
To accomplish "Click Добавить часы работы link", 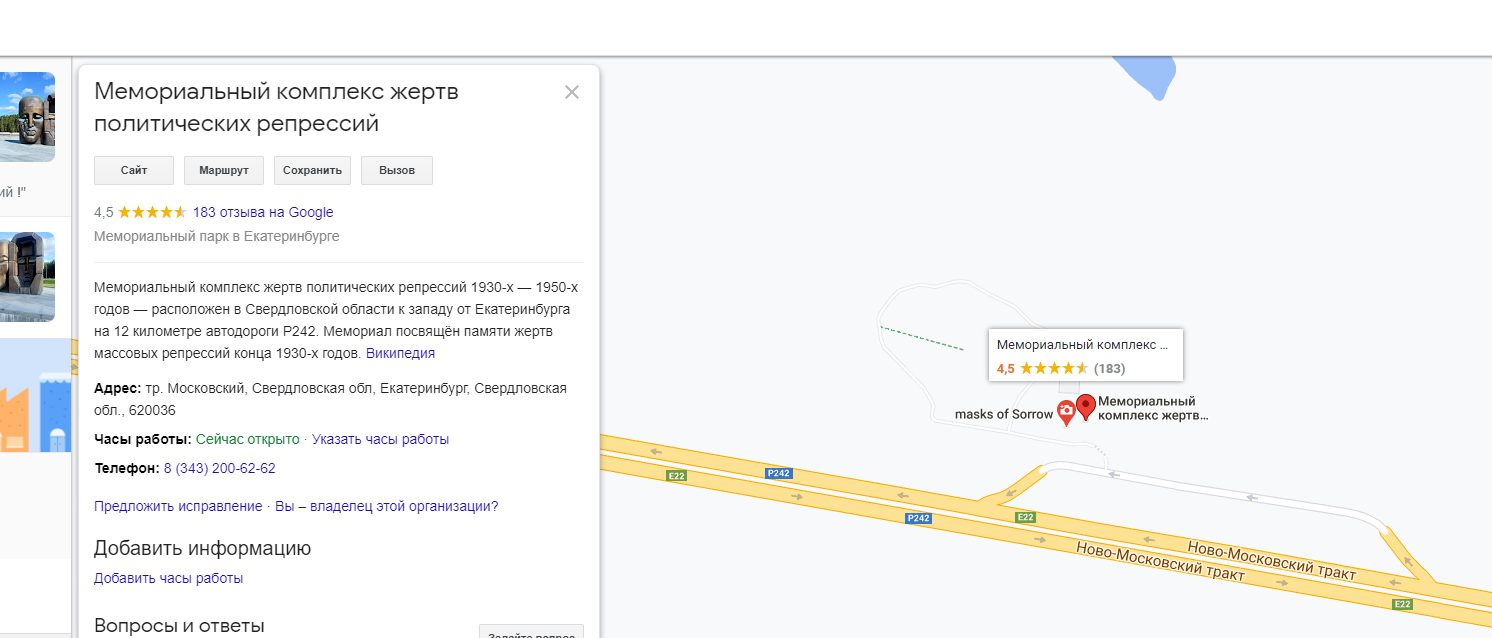I will [x=168, y=578].
